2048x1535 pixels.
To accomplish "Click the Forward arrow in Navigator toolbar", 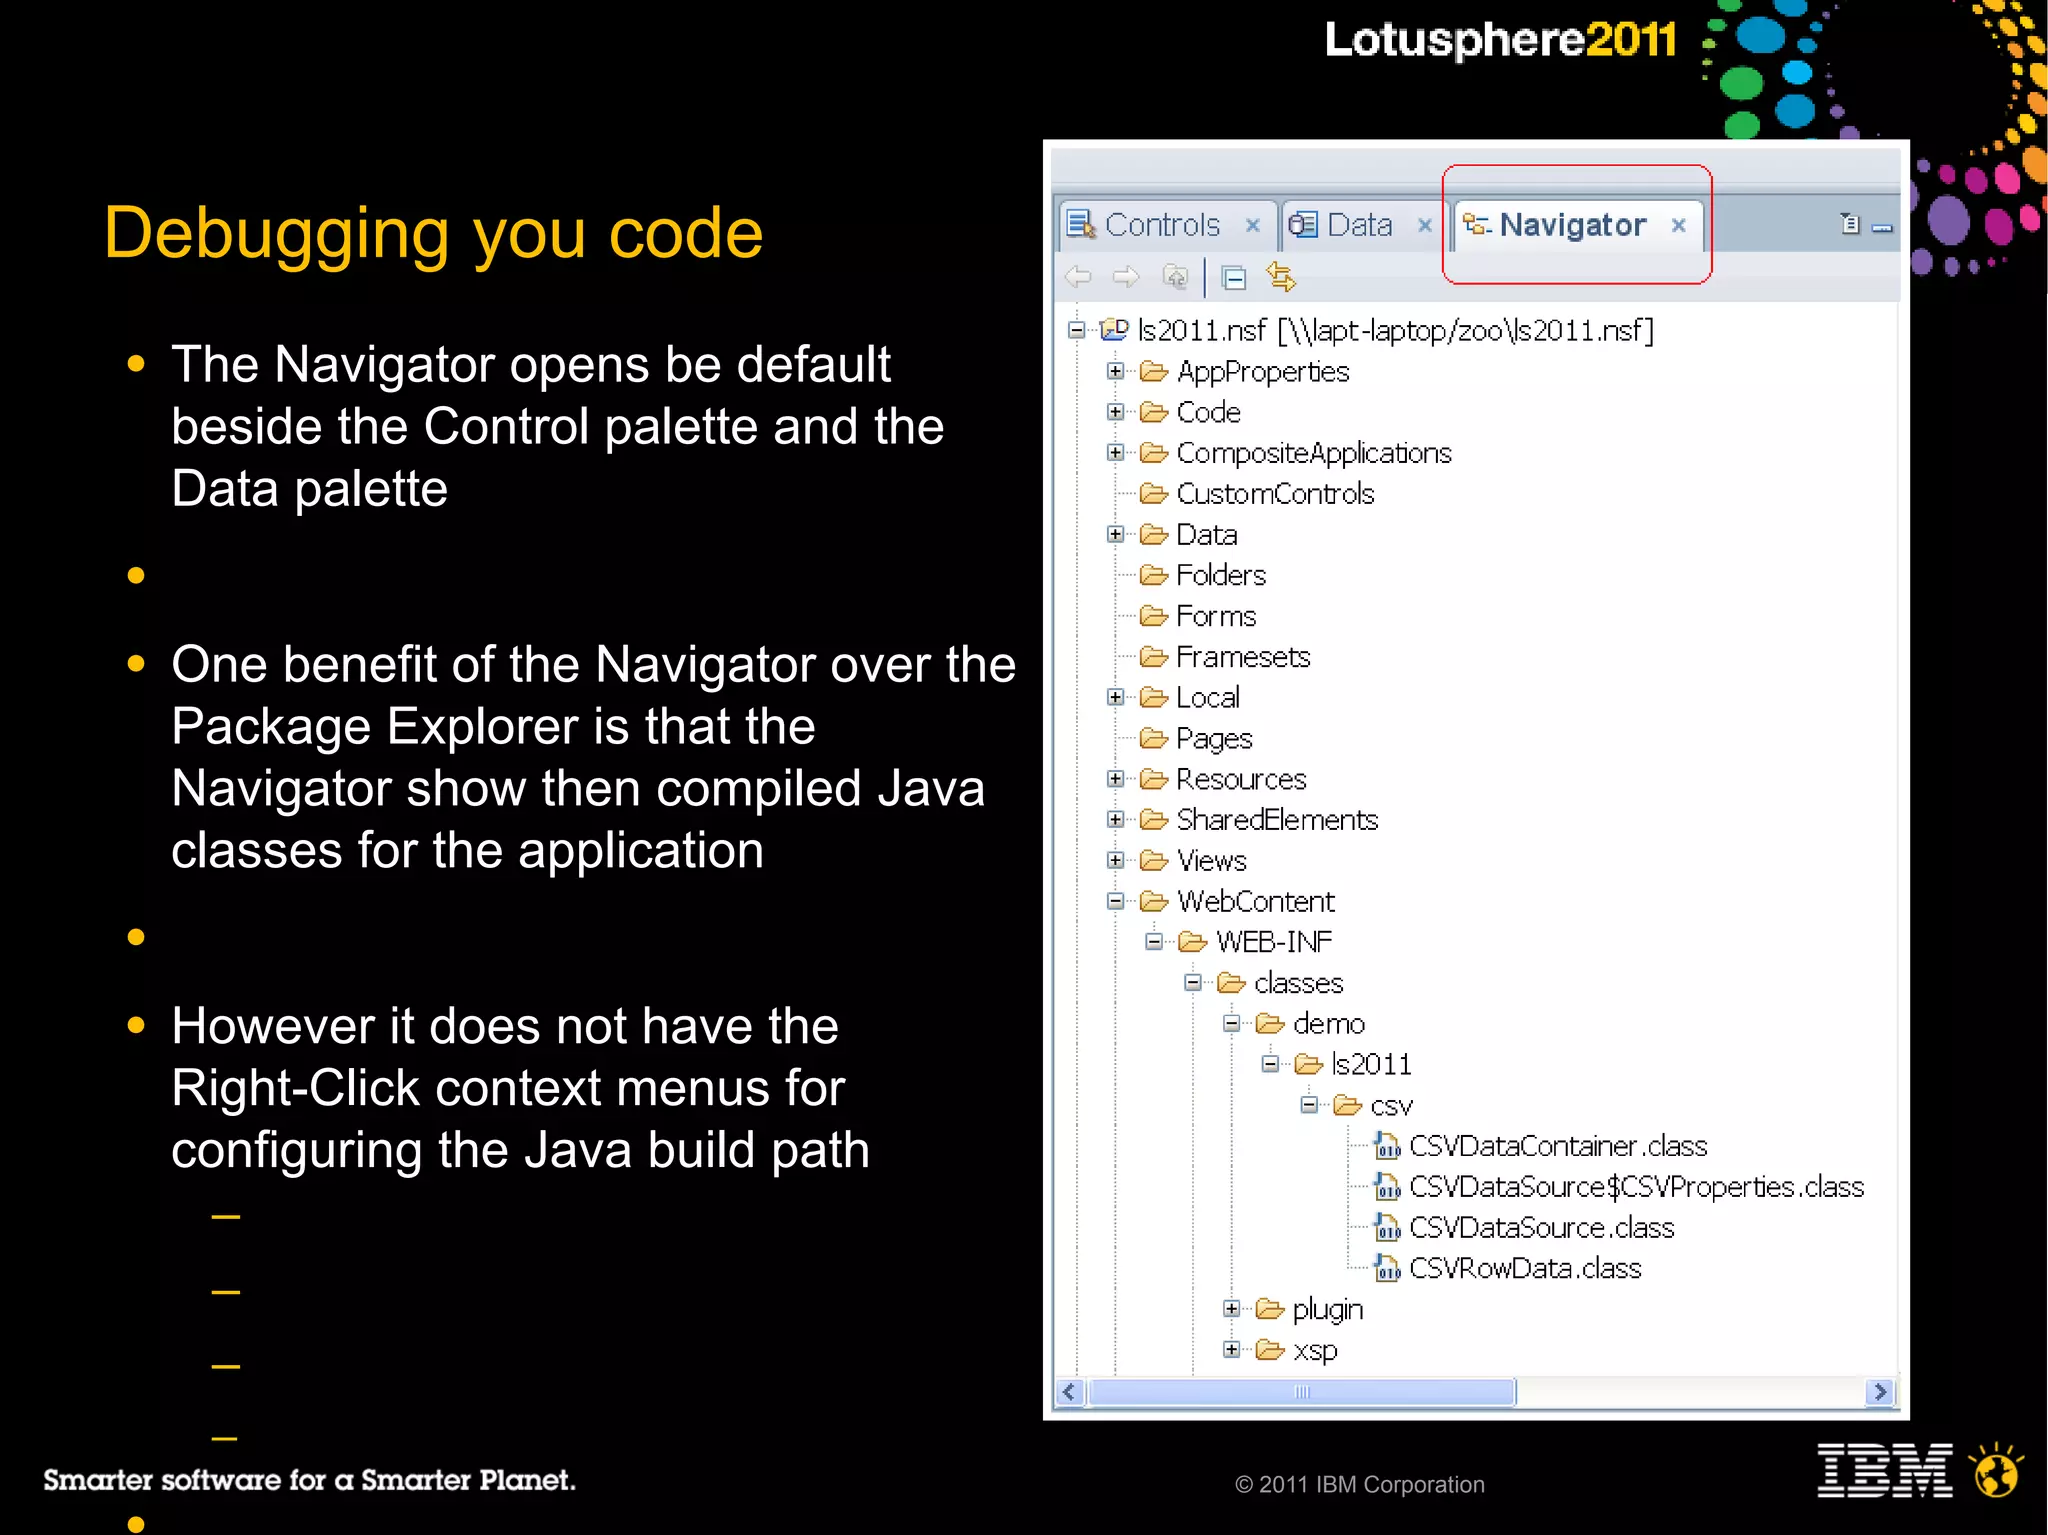I will [x=1126, y=277].
